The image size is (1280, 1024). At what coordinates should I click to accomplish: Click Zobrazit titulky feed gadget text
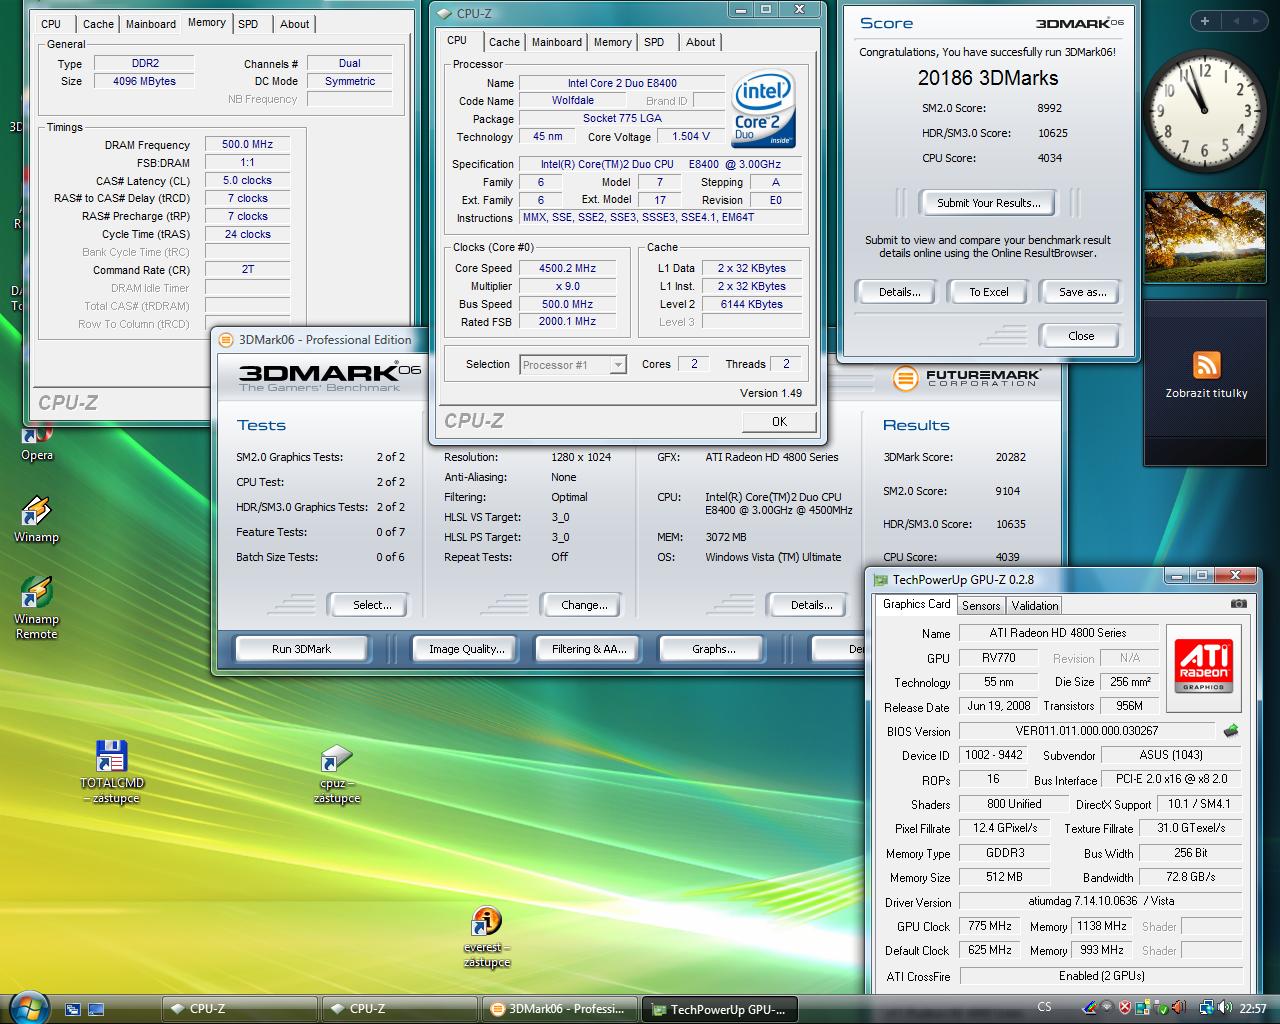(x=1206, y=393)
